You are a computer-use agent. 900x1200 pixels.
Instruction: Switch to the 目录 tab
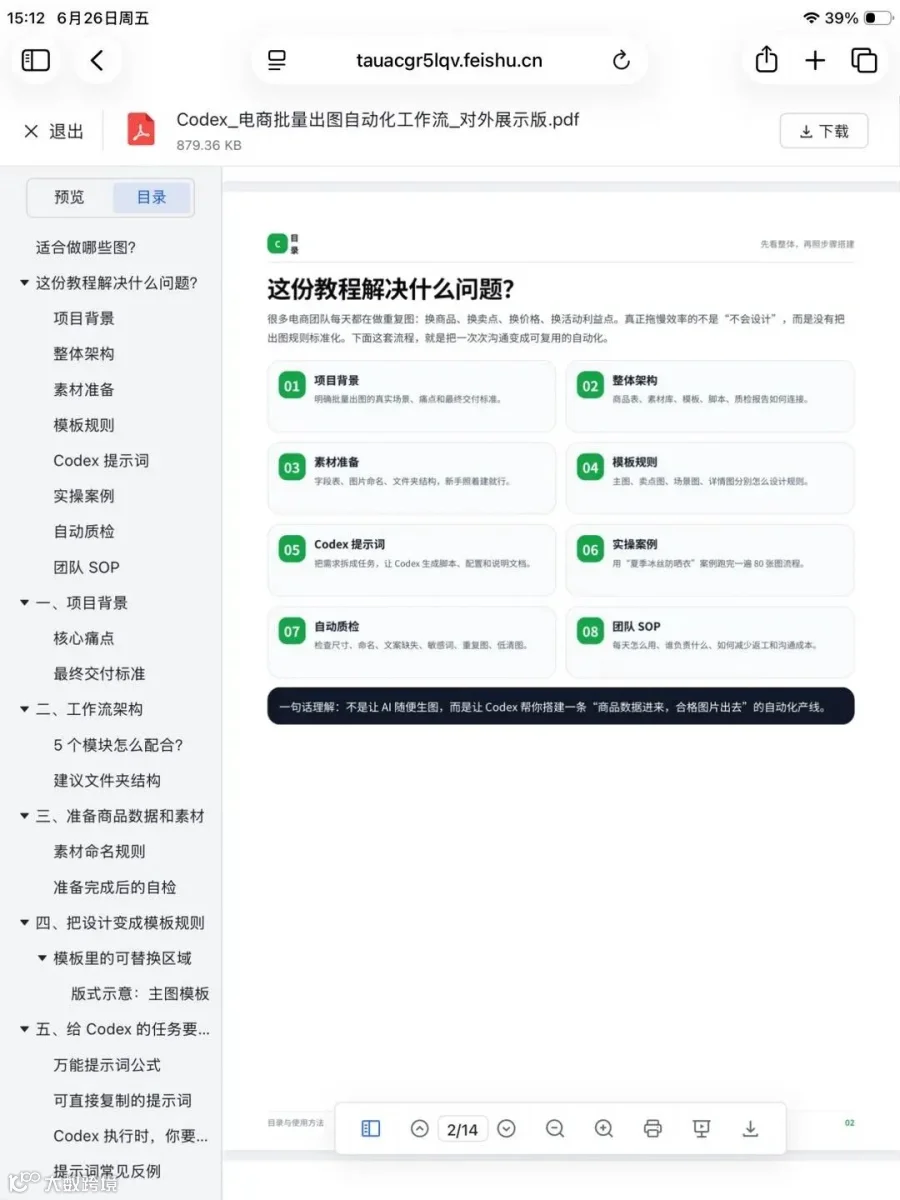point(152,198)
